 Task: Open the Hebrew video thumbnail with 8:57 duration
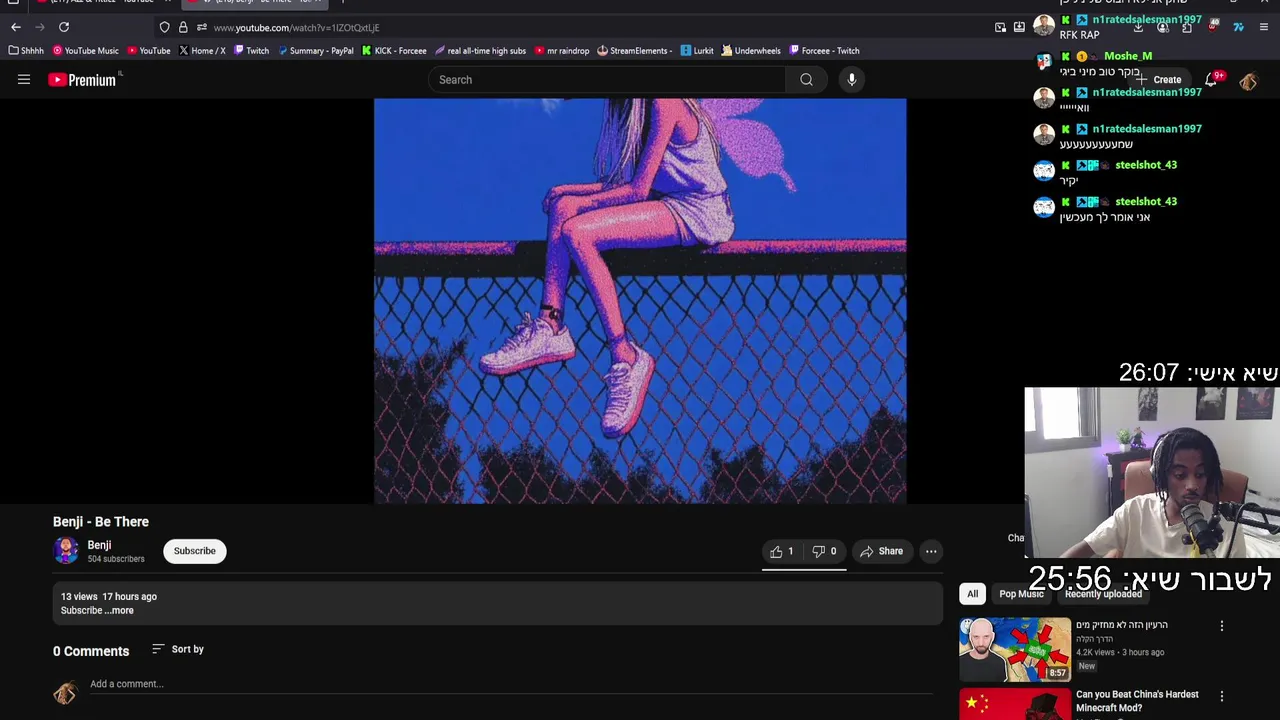tap(1015, 650)
